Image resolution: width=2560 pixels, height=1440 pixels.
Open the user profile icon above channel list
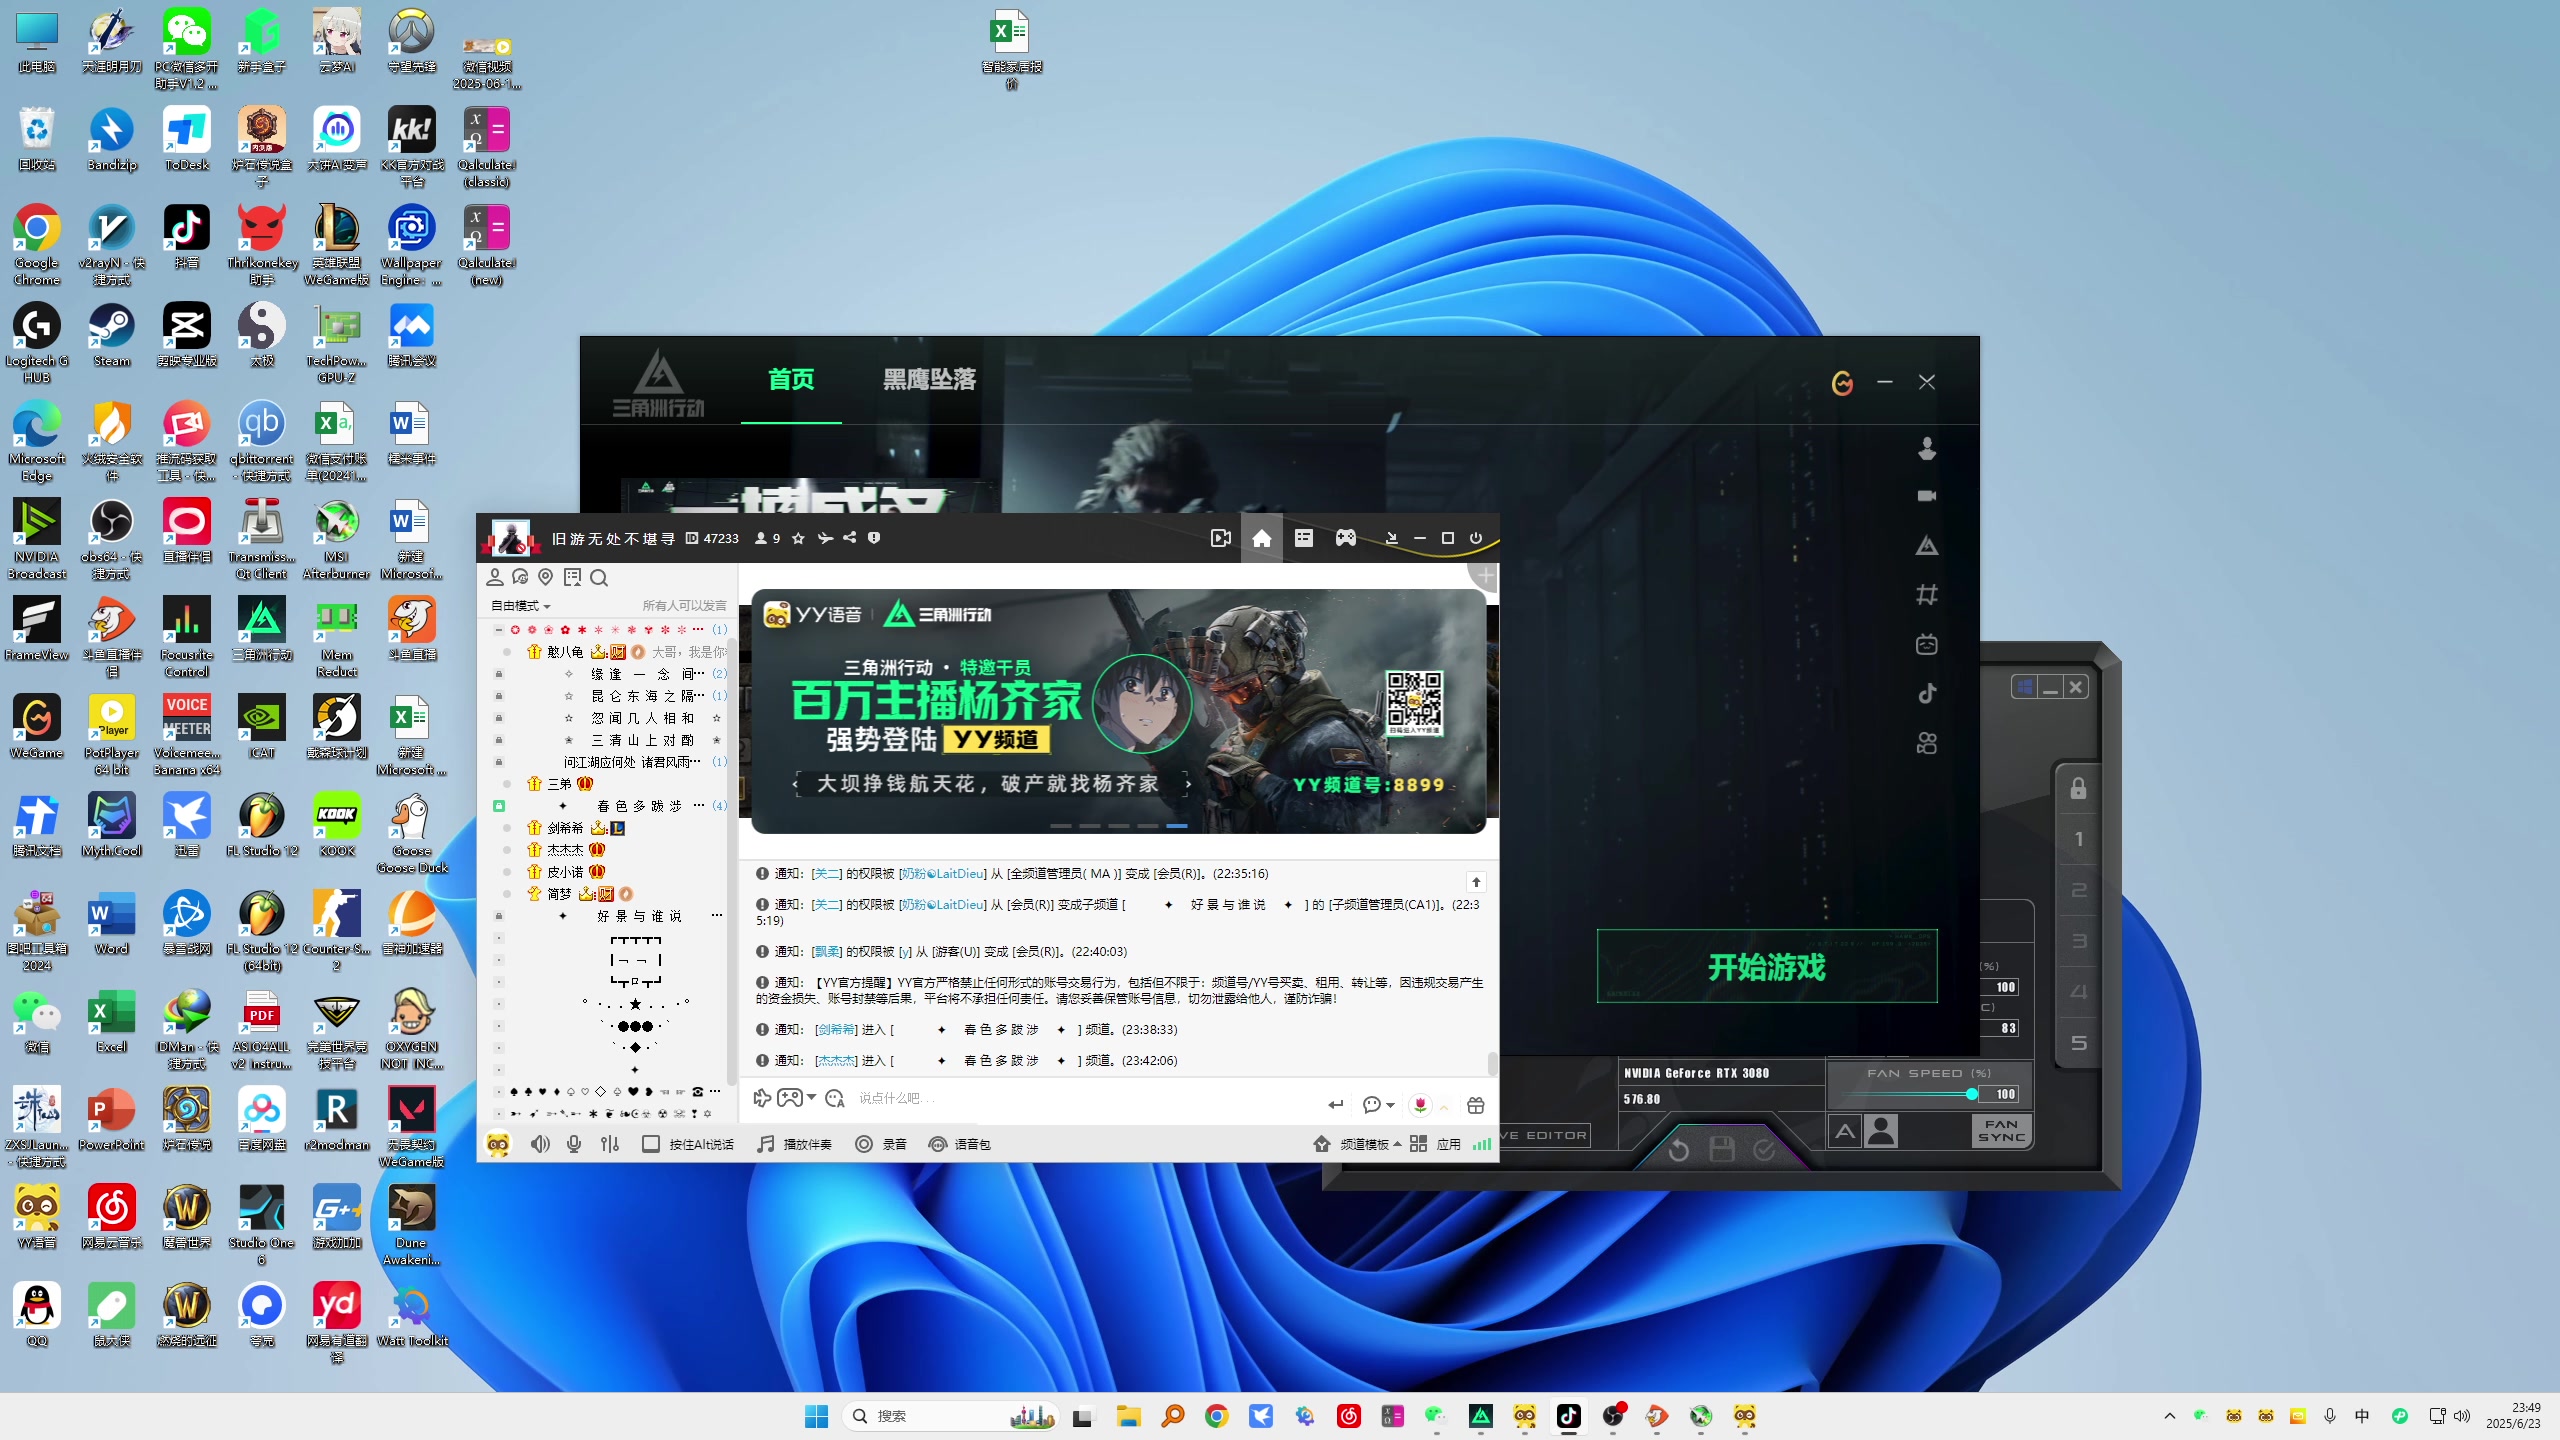tap(494, 577)
